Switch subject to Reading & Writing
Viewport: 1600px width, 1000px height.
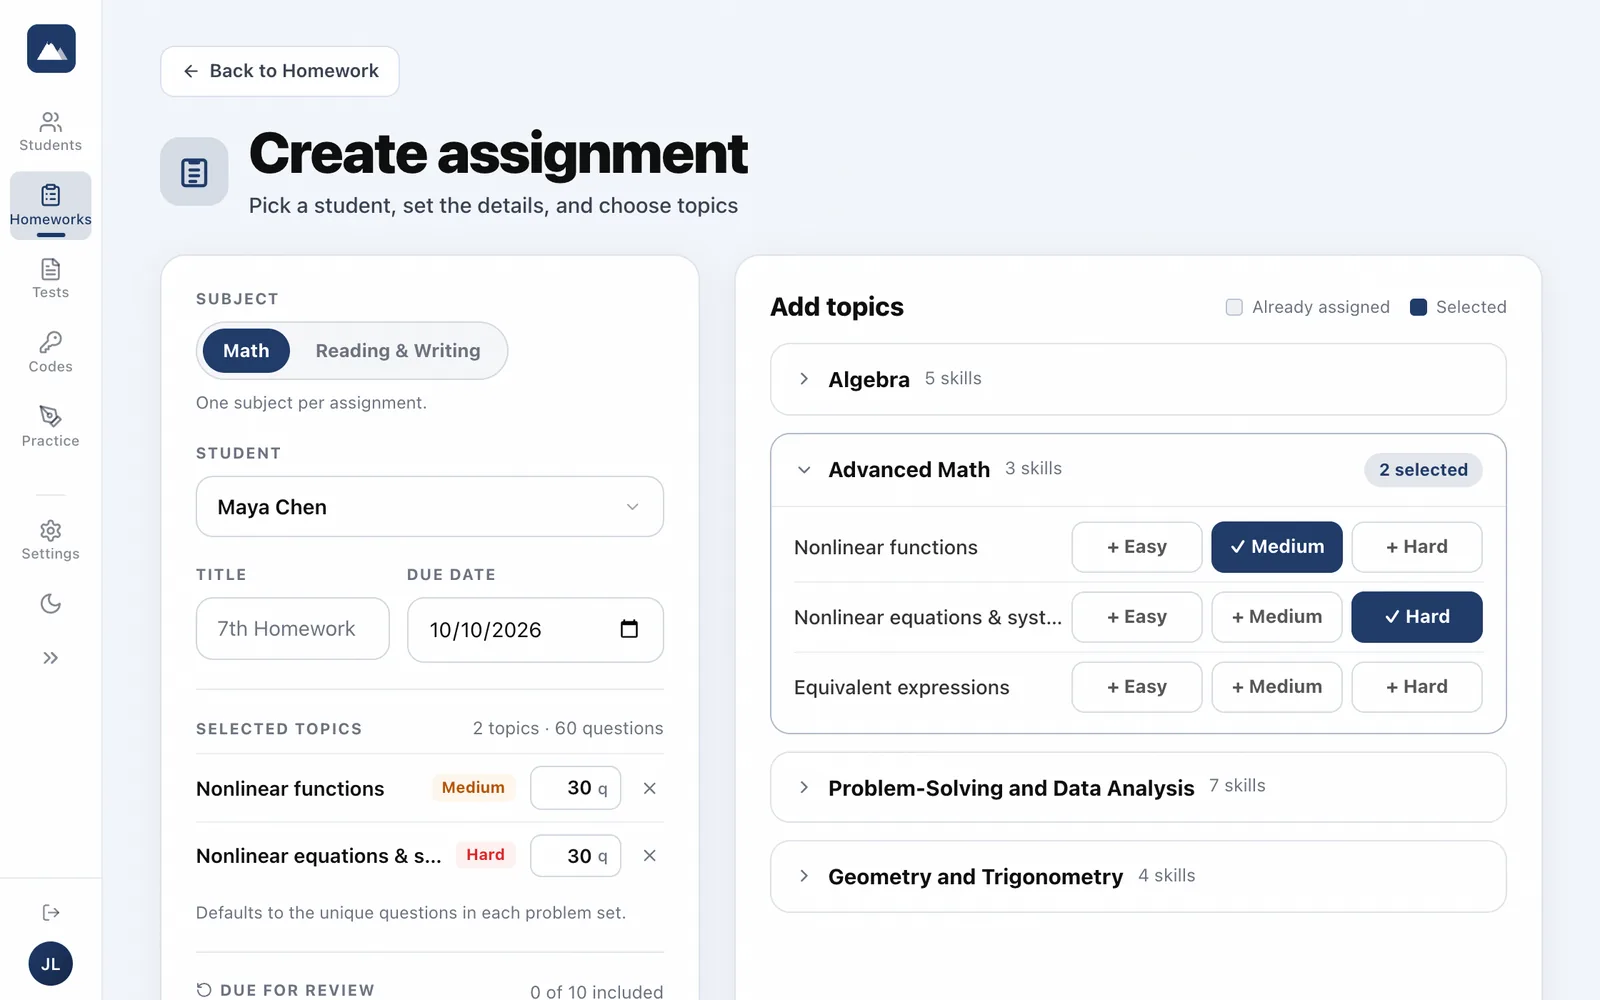point(398,351)
